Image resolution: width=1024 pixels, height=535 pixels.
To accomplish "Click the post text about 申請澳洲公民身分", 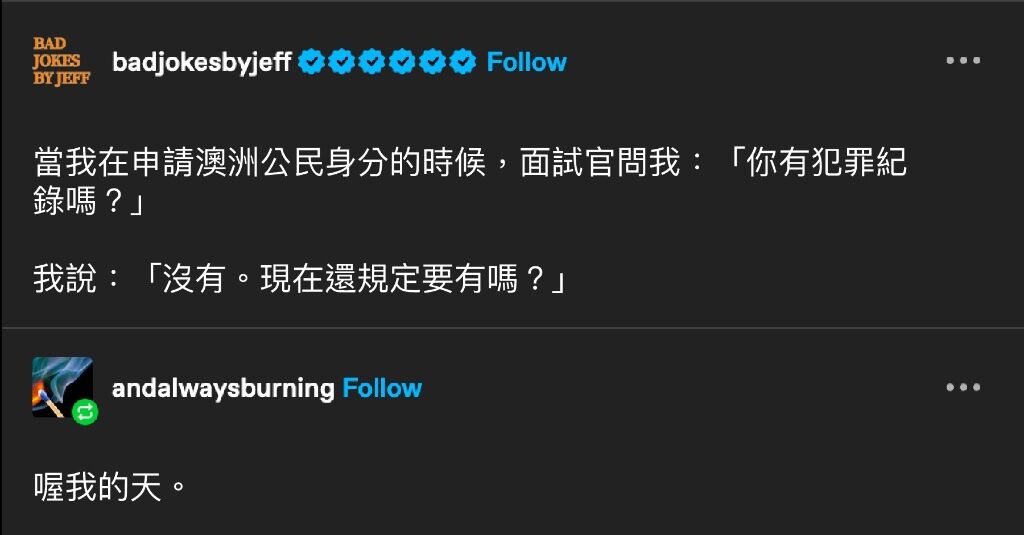I will [470, 181].
